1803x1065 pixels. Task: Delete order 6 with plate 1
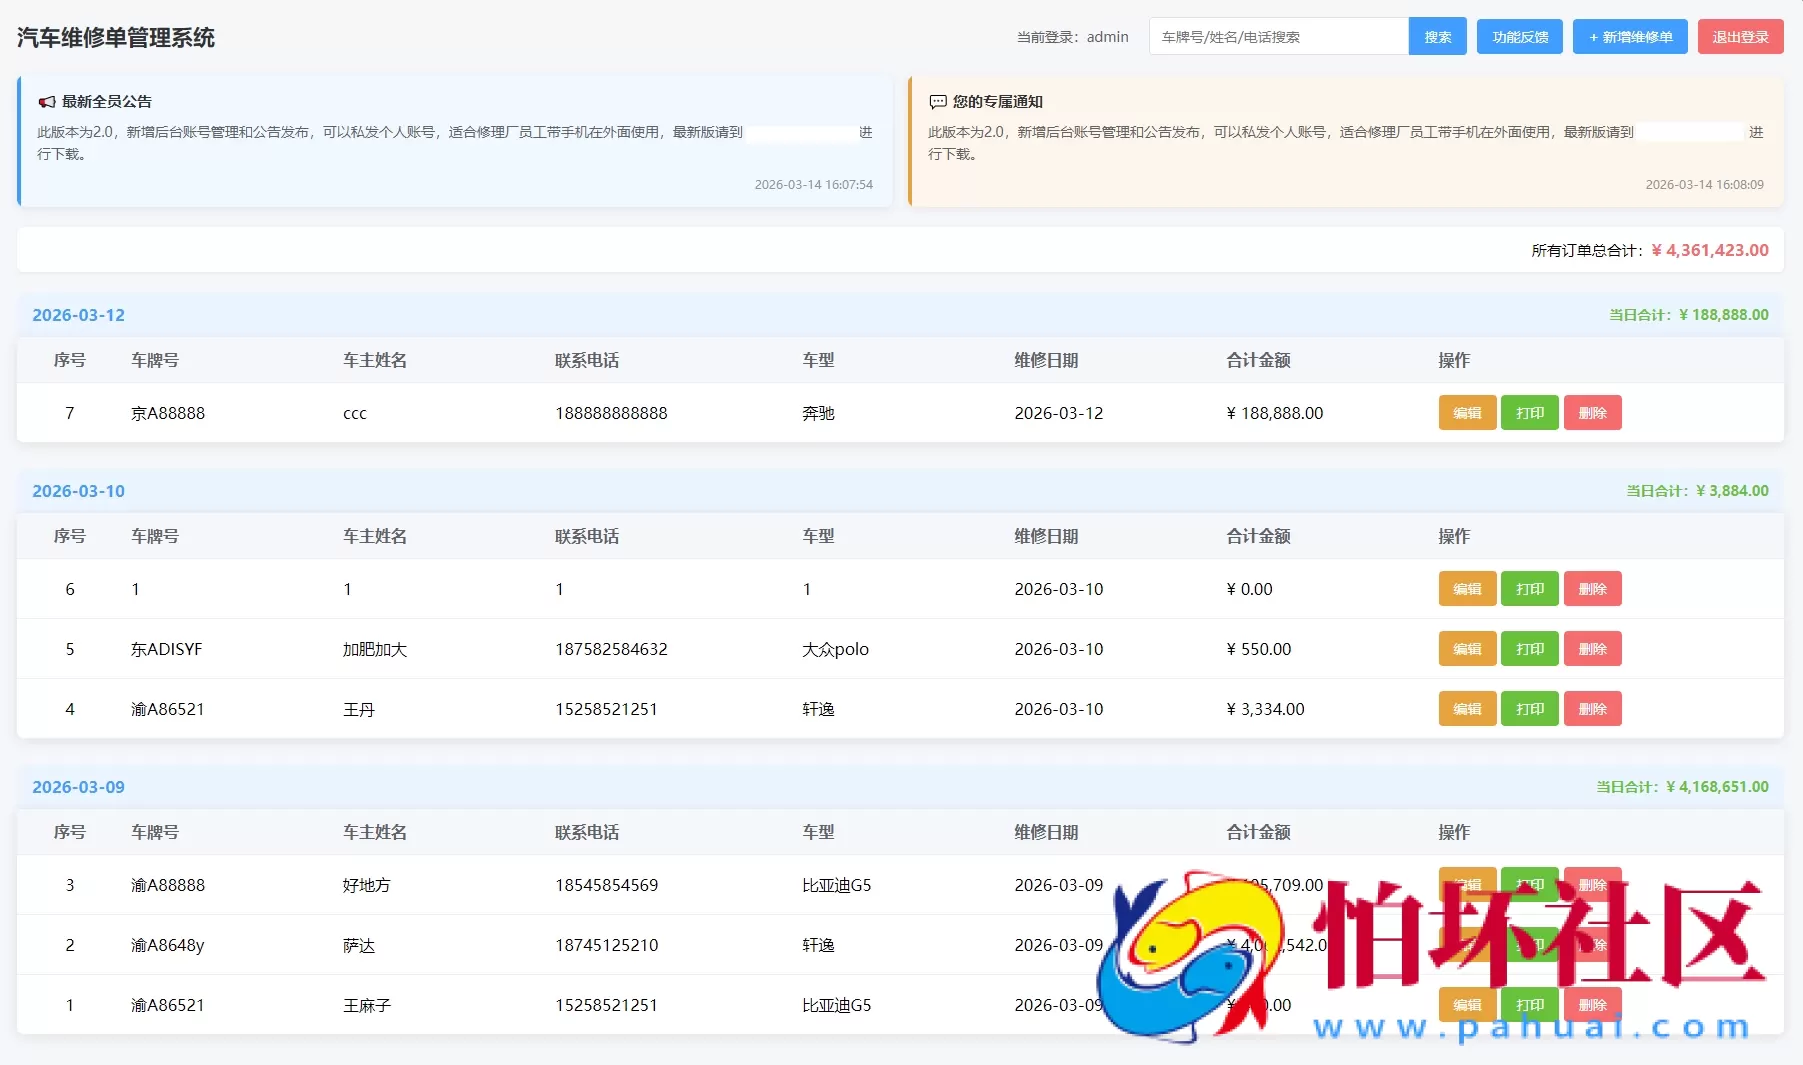(x=1592, y=588)
